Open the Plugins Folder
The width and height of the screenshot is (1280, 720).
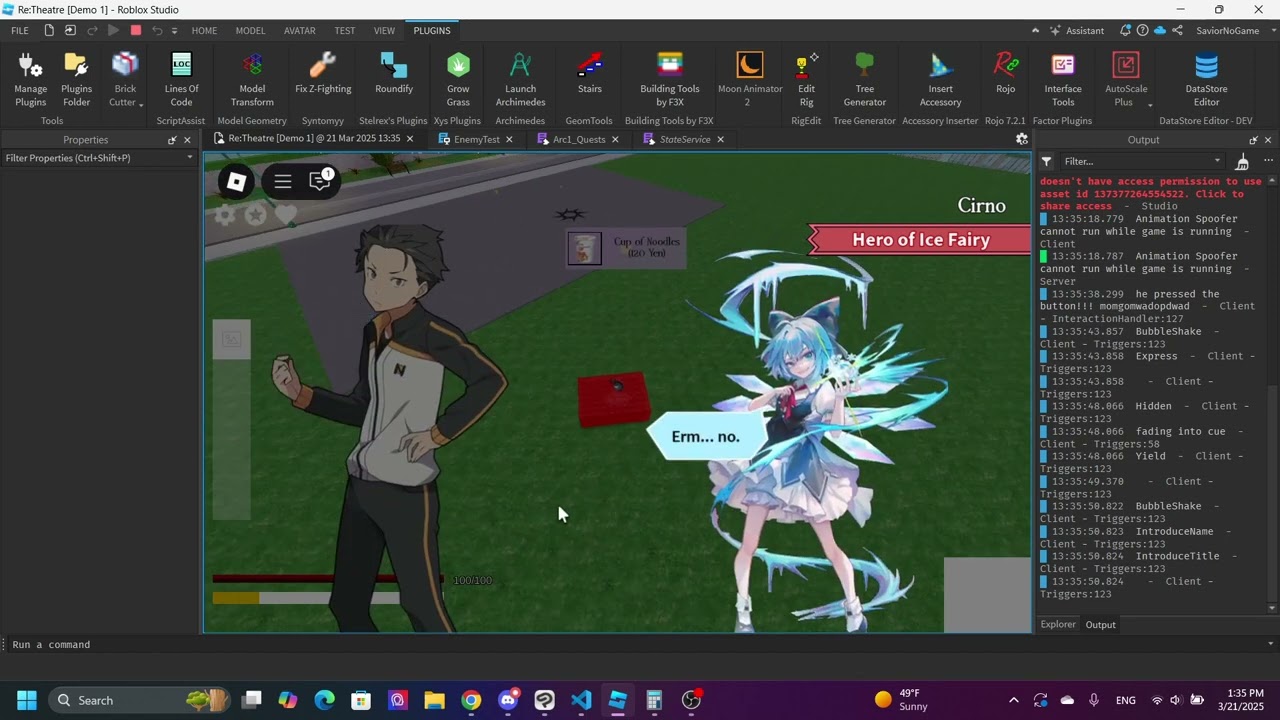76,79
